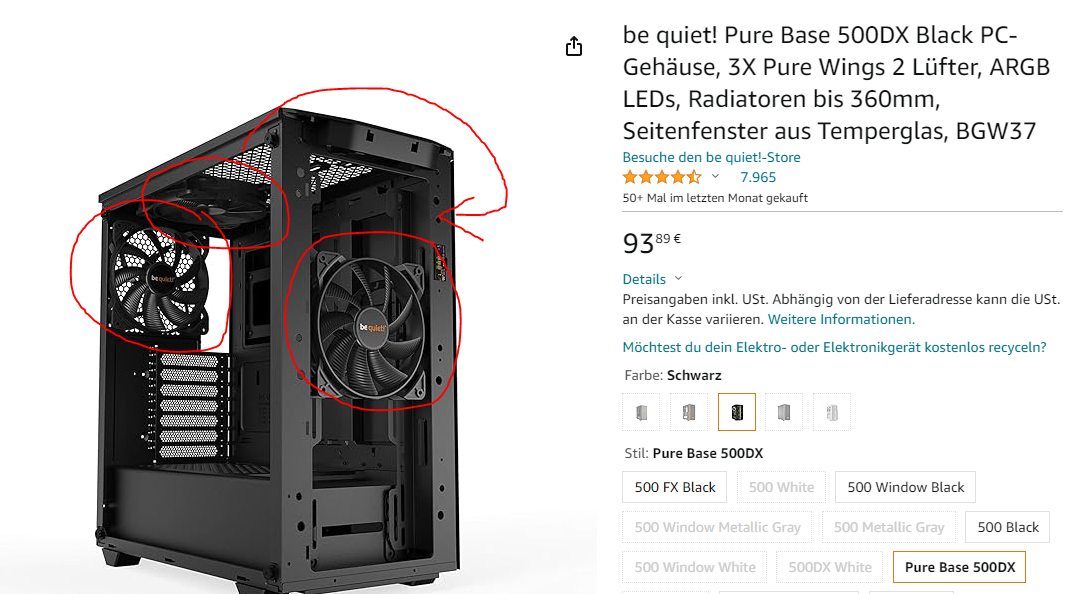Choose the 500DX White style option
The width and height of the screenshot is (1068, 594).
point(830,567)
